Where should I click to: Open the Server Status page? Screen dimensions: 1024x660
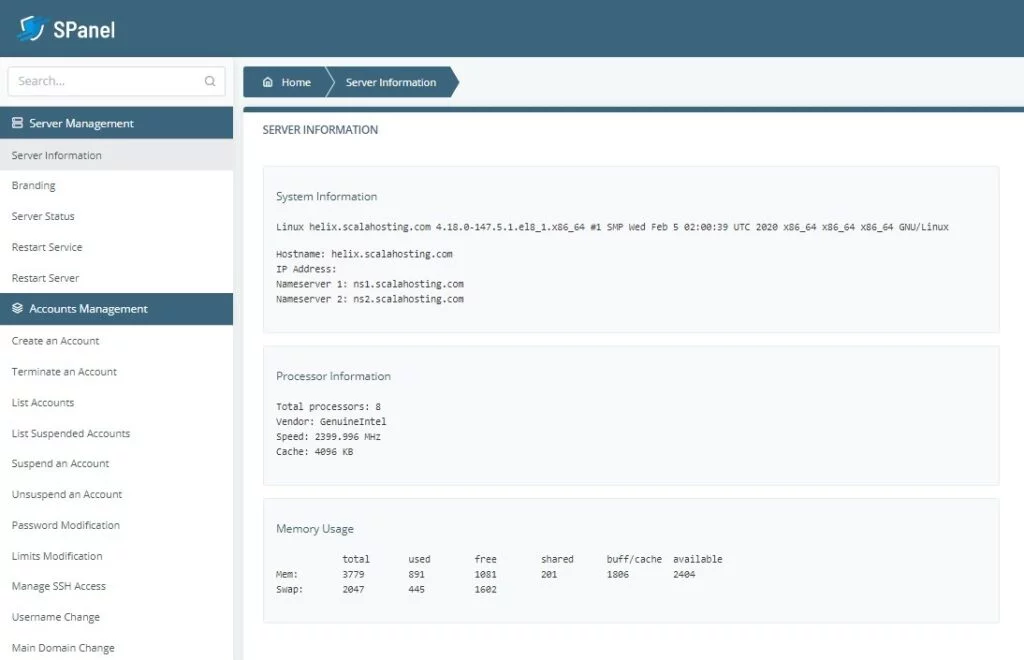point(43,216)
